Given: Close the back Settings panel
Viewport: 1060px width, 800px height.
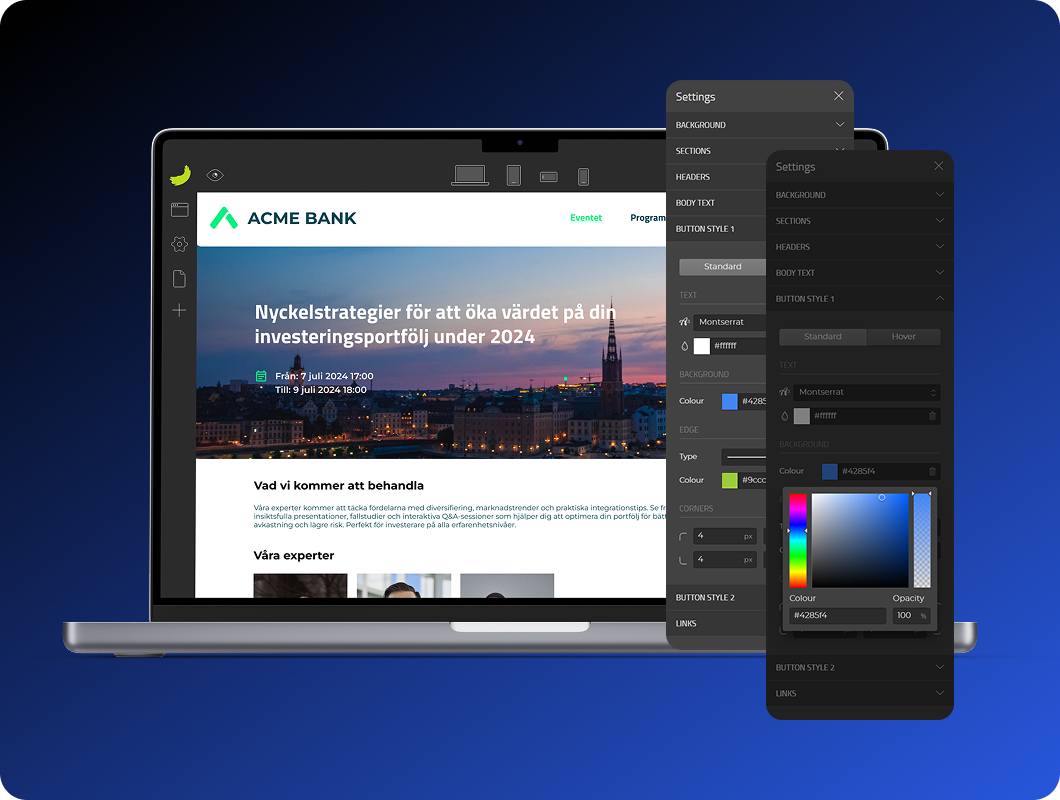Looking at the screenshot, I should click(x=838, y=96).
